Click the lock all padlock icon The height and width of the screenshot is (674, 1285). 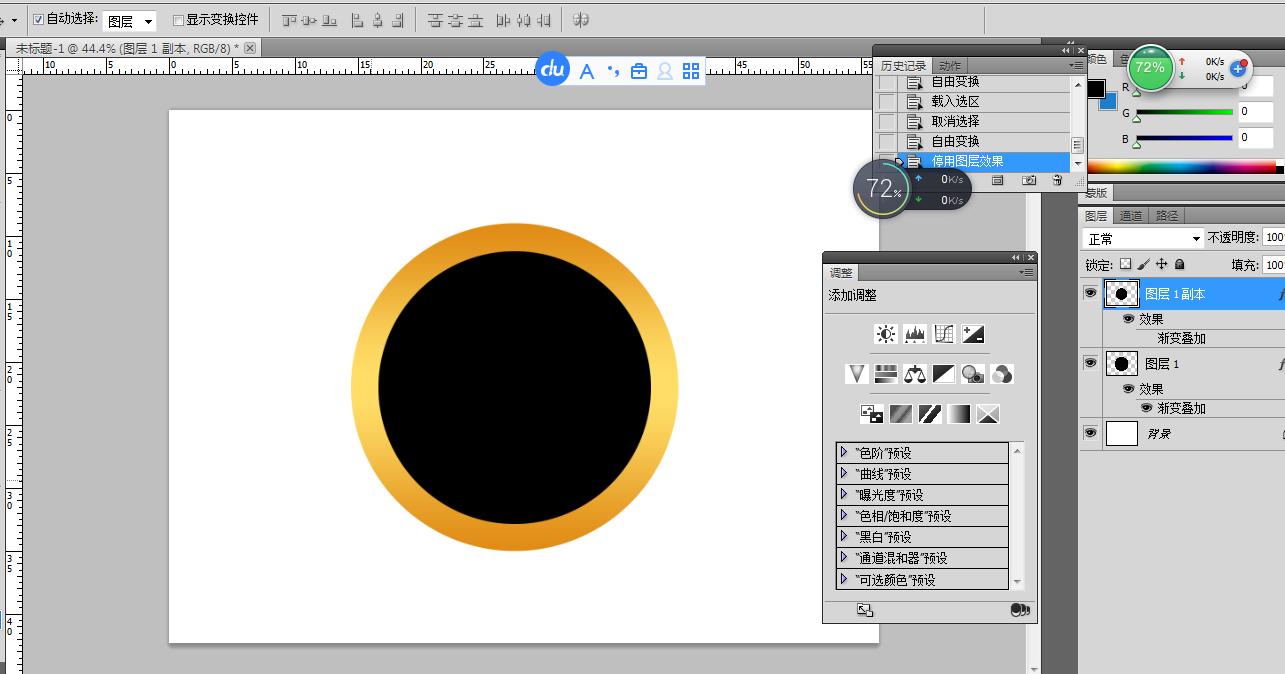point(1180,265)
